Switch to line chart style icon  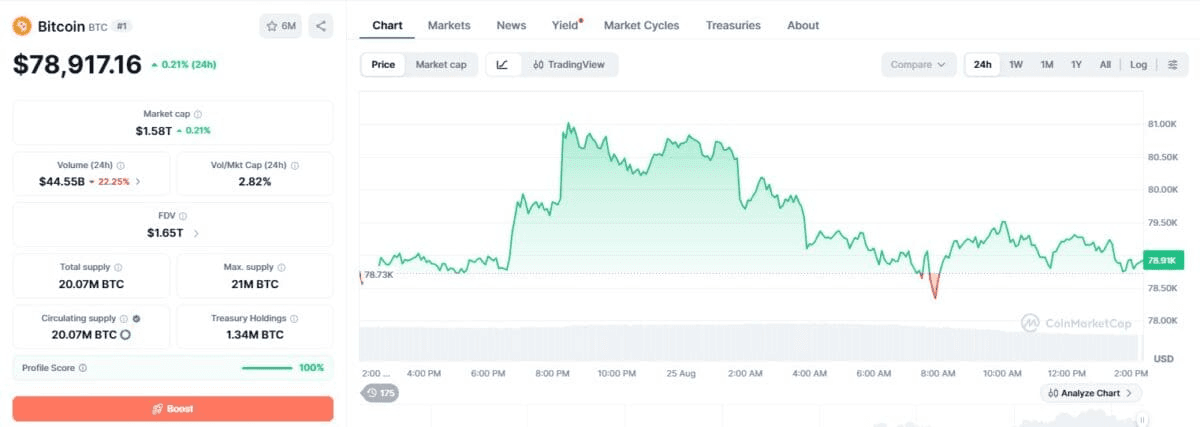(502, 64)
